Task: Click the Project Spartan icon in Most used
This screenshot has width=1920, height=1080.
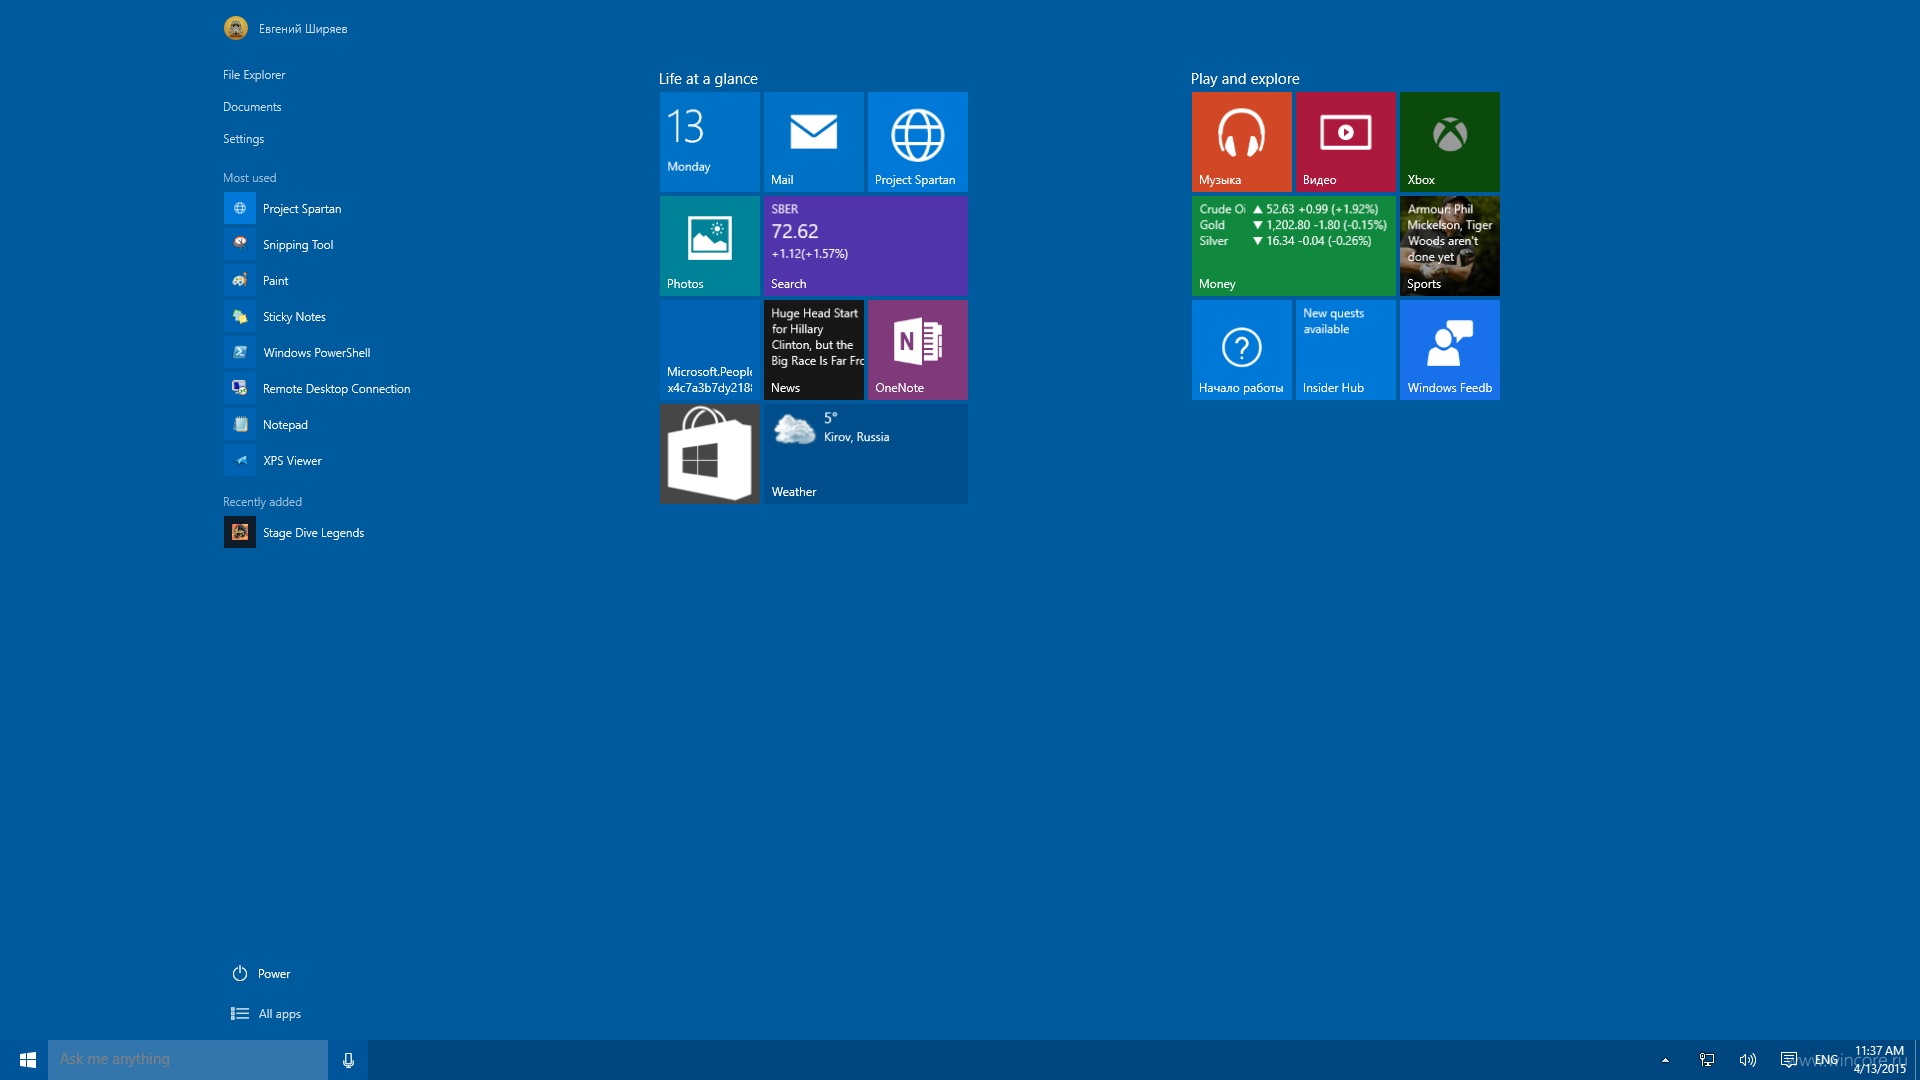Action: pos(240,209)
